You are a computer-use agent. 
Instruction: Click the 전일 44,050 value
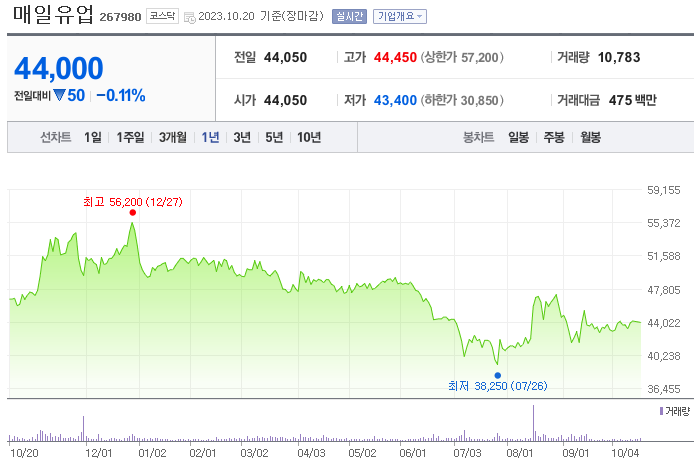click(x=285, y=58)
